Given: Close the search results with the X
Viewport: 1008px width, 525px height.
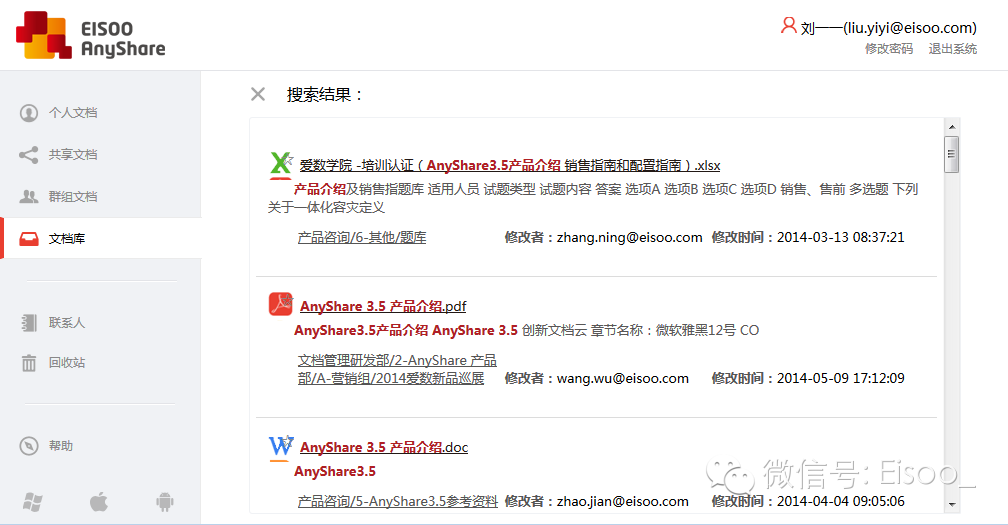Looking at the screenshot, I should (258, 94).
